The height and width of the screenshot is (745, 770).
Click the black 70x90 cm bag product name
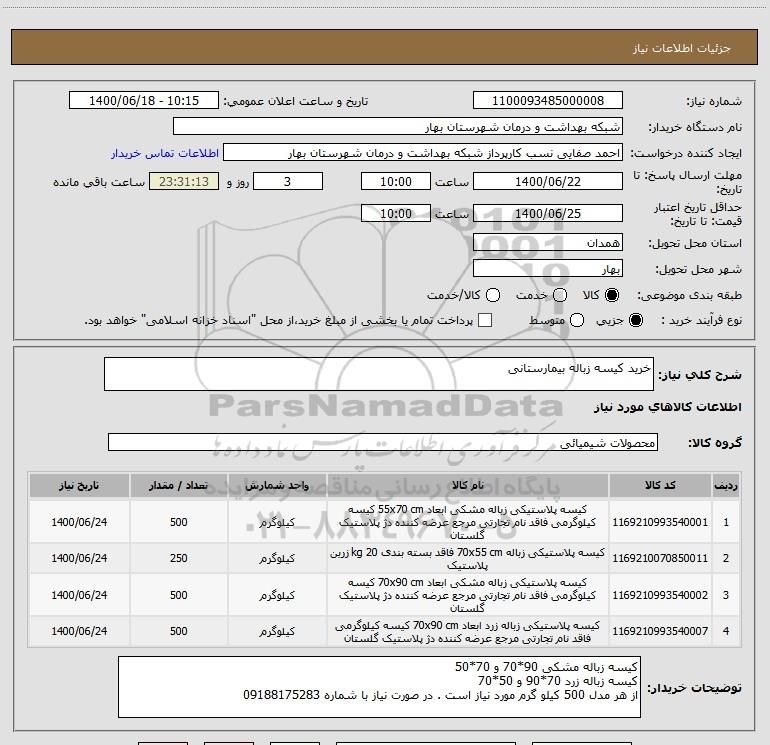tap(468, 595)
